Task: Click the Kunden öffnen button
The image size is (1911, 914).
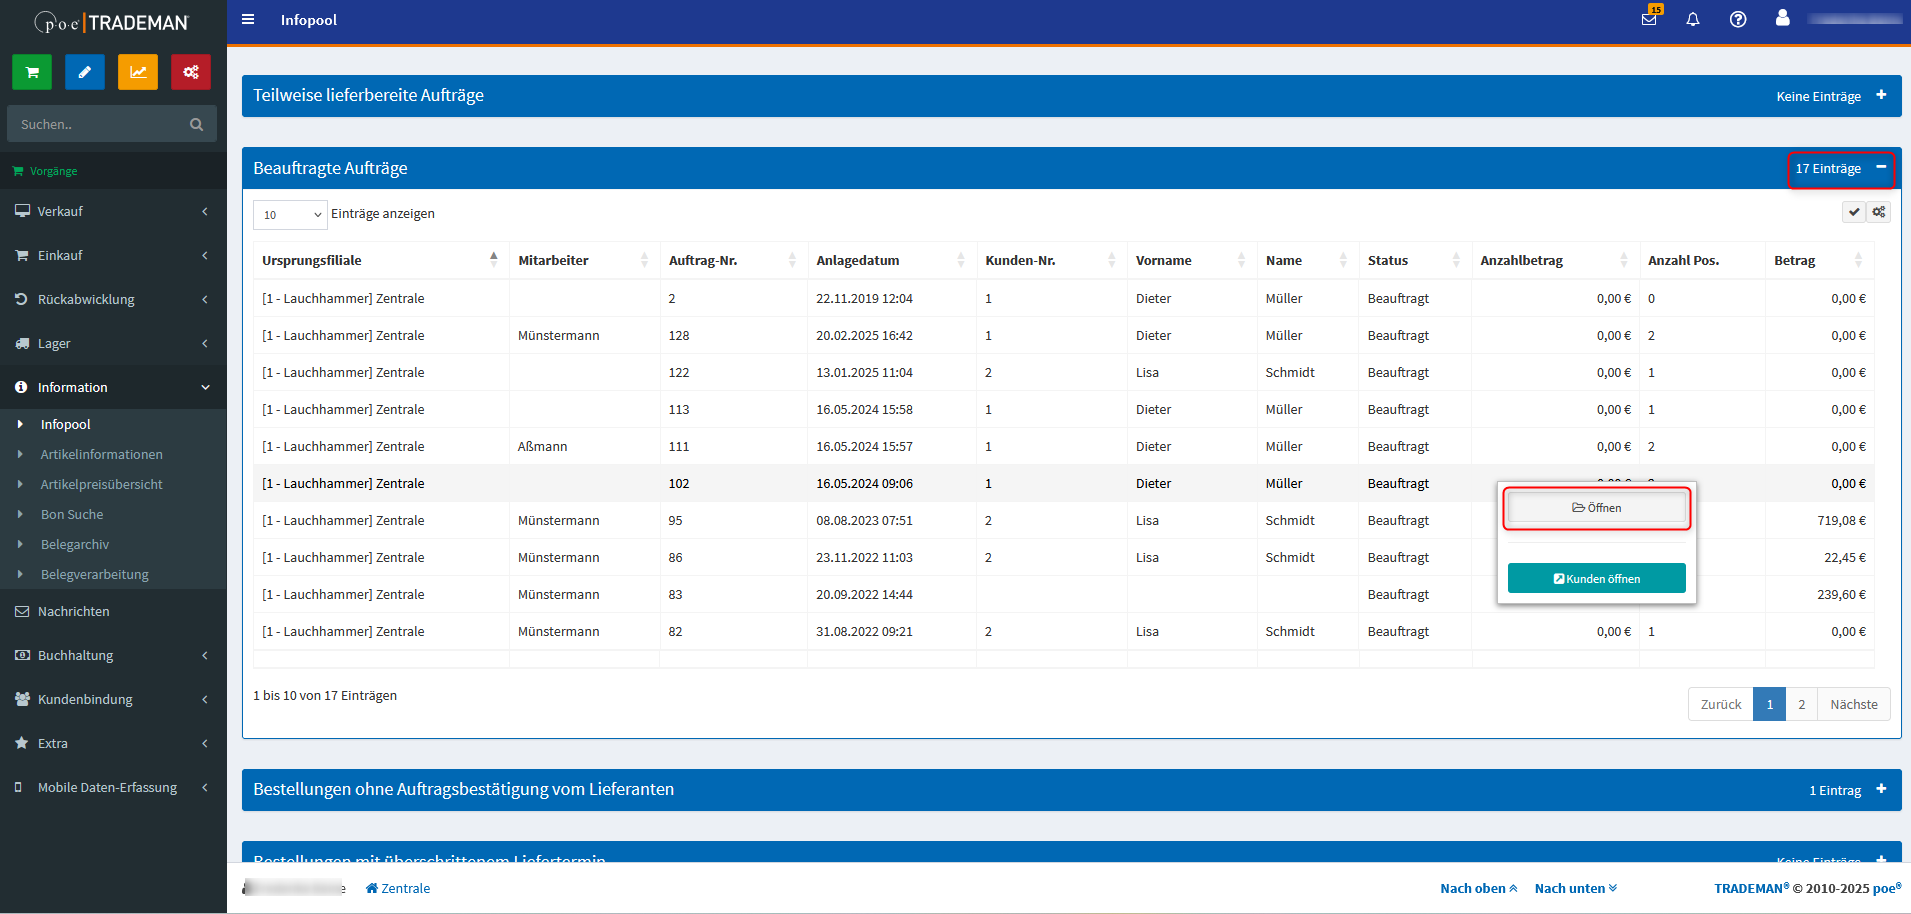Action: [x=1596, y=578]
